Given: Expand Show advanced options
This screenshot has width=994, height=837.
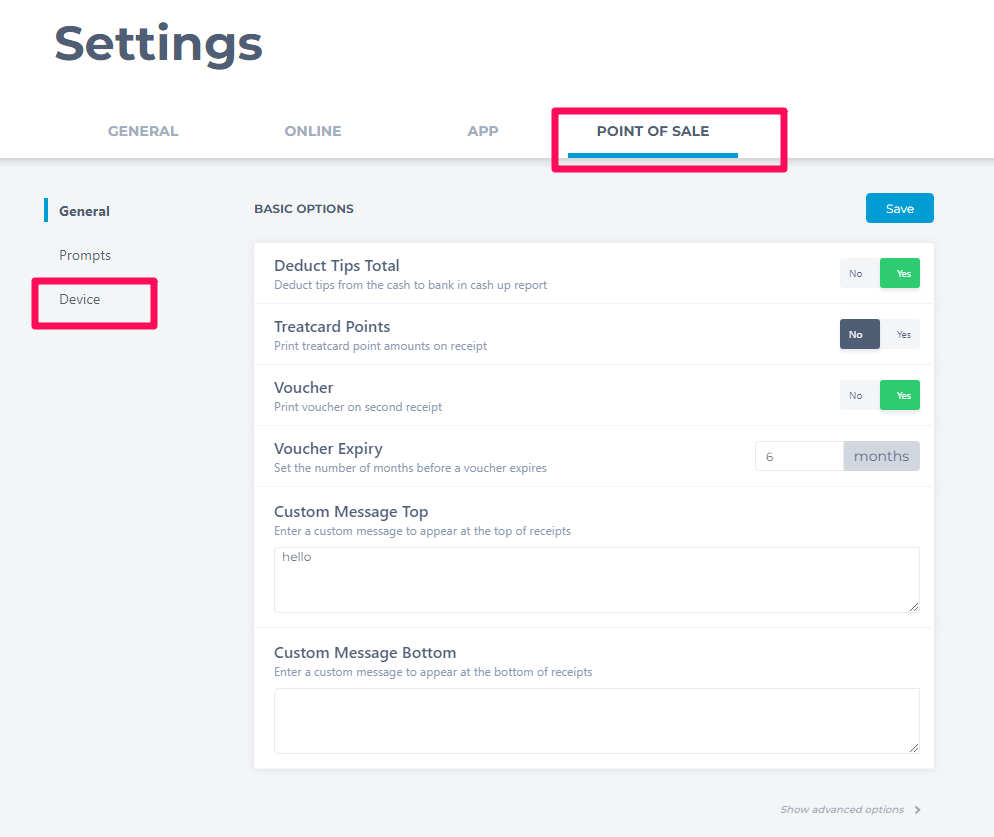Looking at the screenshot, I should pyautogui.click(x=842, y=810).
